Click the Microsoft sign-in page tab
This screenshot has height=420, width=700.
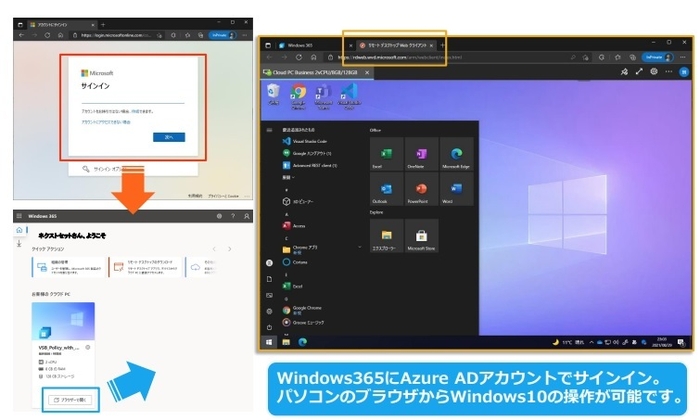point(61,25)
